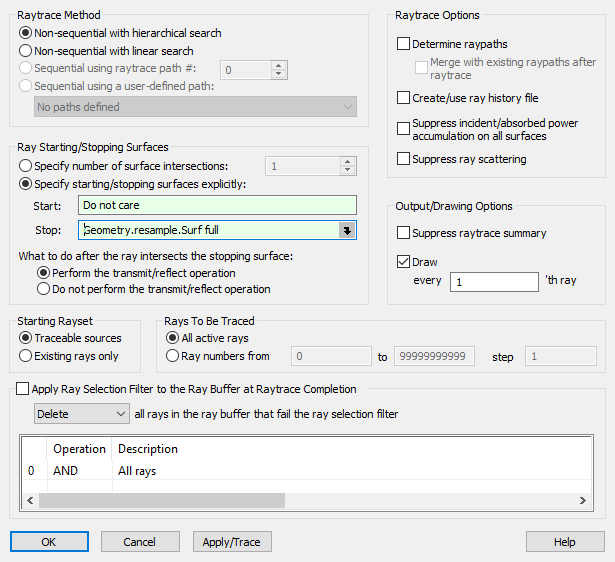Open Help for this dialog
The width and height of the screenshot is (615, 562).
(x=565, y=542)
